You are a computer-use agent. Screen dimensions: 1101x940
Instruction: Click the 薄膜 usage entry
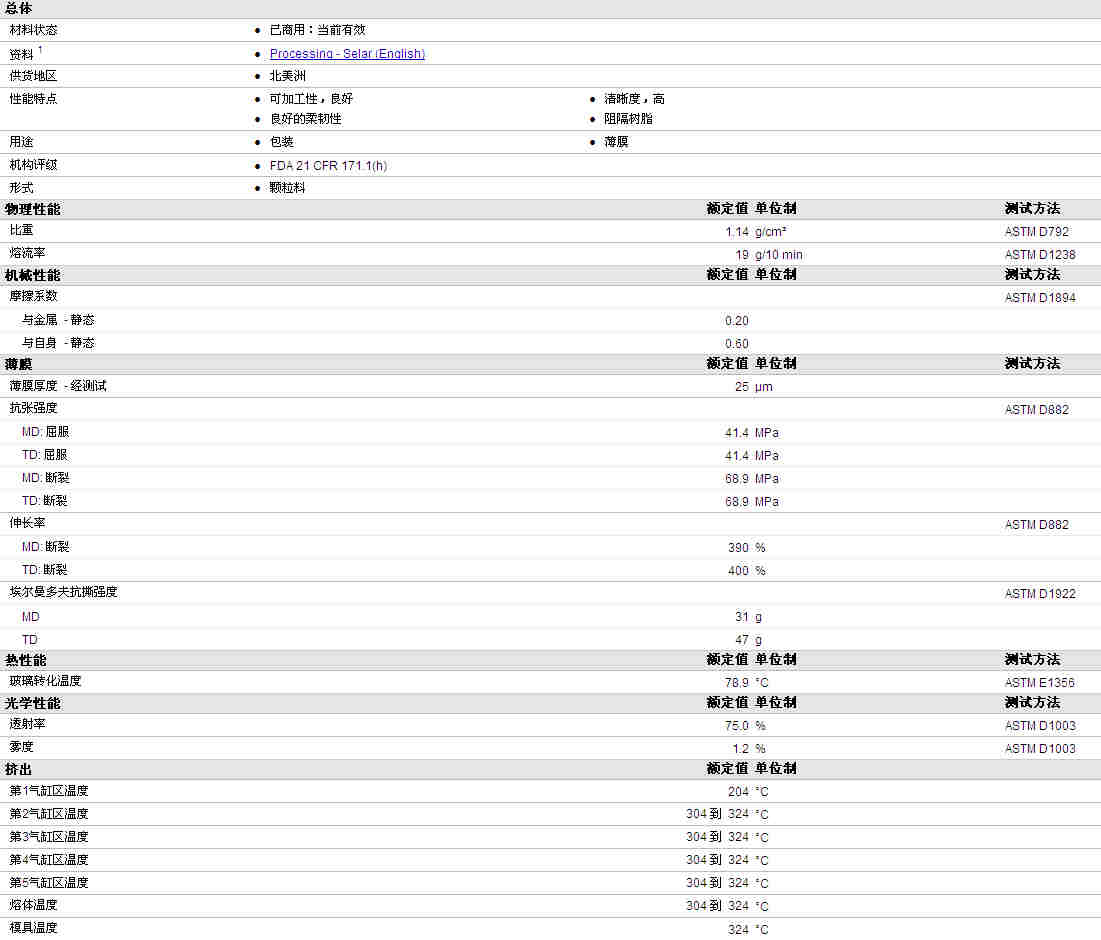pyautogui.click(x=616, y=142)
